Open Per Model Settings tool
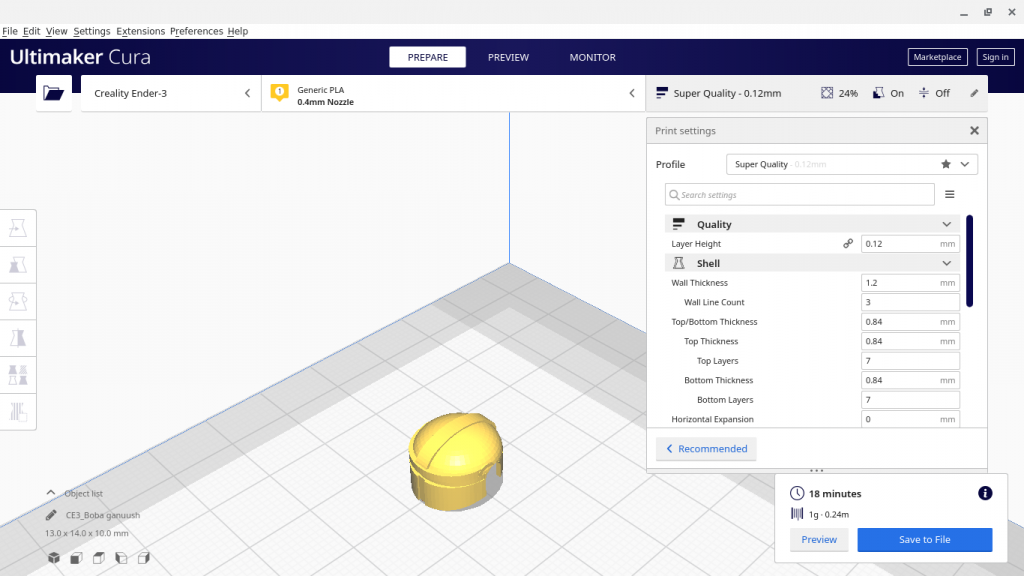 click(18, 375)
